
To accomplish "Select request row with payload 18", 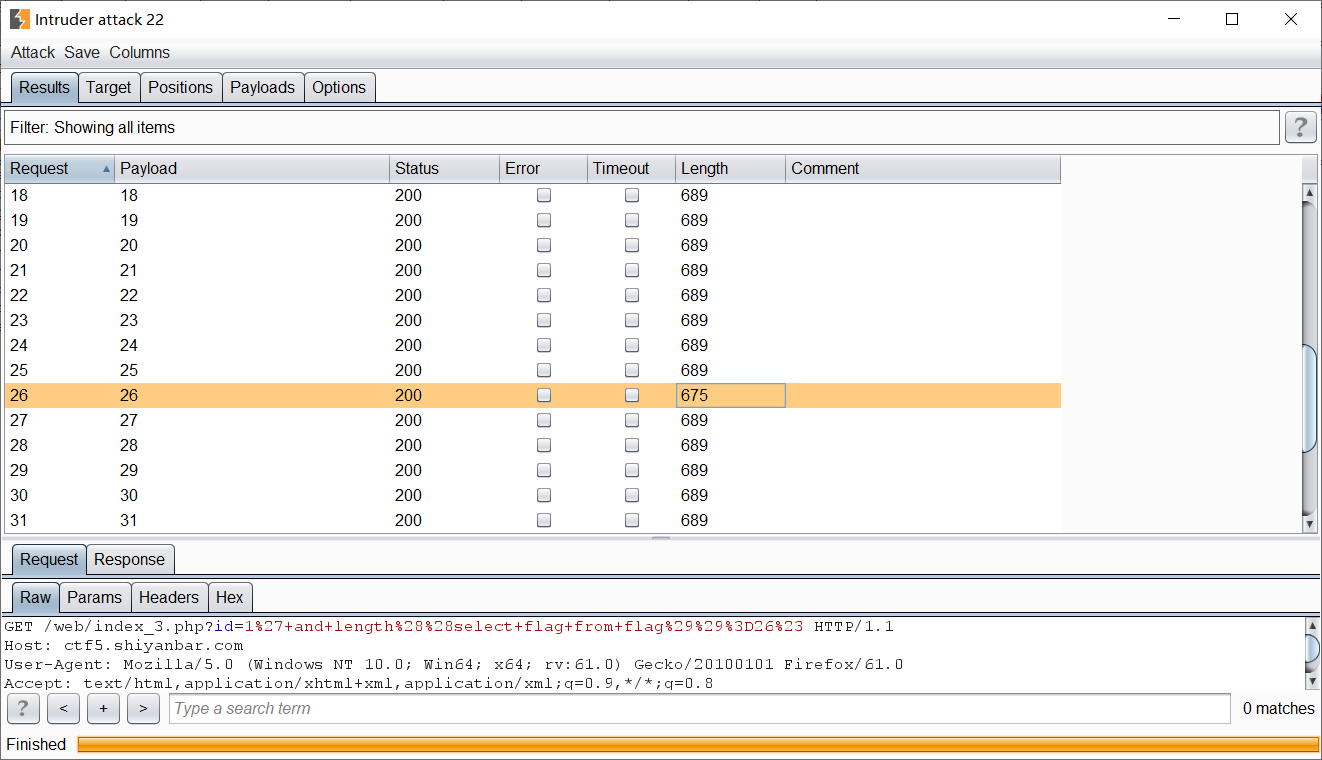I will (532, 196).
